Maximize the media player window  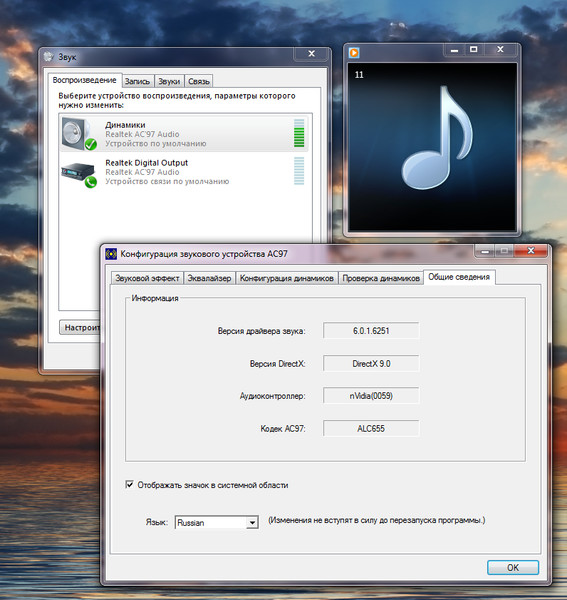[x=474, y=49]
